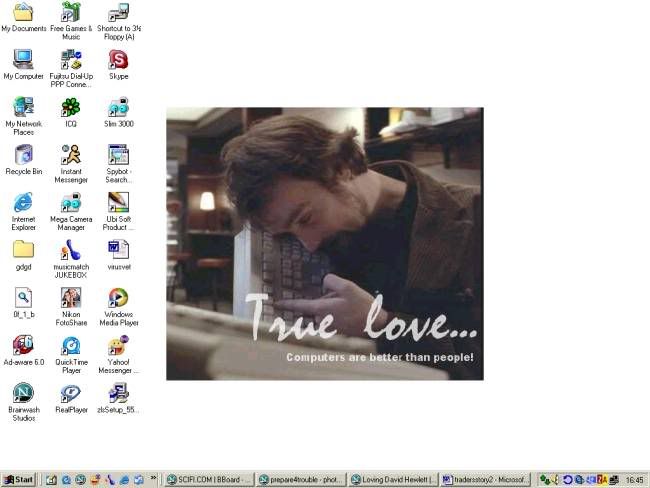Screen dimensions: 650x488
Task: Launch Netscape from Quick Launch bar
Action: coord(80,480)
